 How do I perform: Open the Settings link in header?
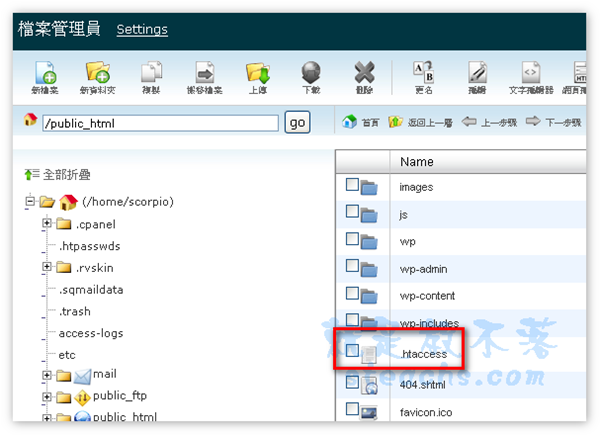142,29
